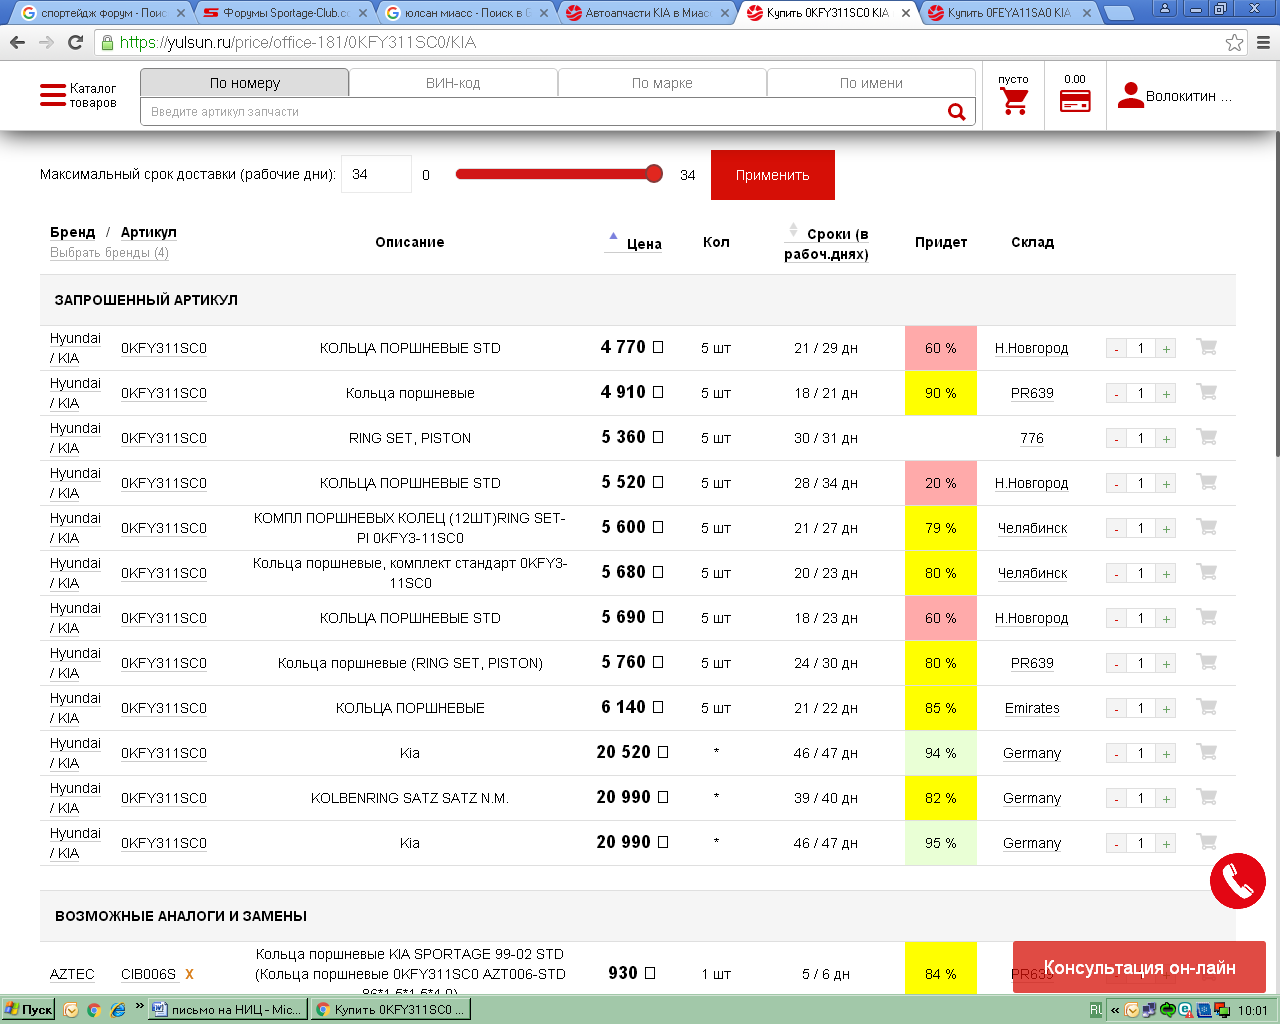This screenshot has width=1288, height=1024.
Task: Sort the table by Цена column
Action: (643, 244)
